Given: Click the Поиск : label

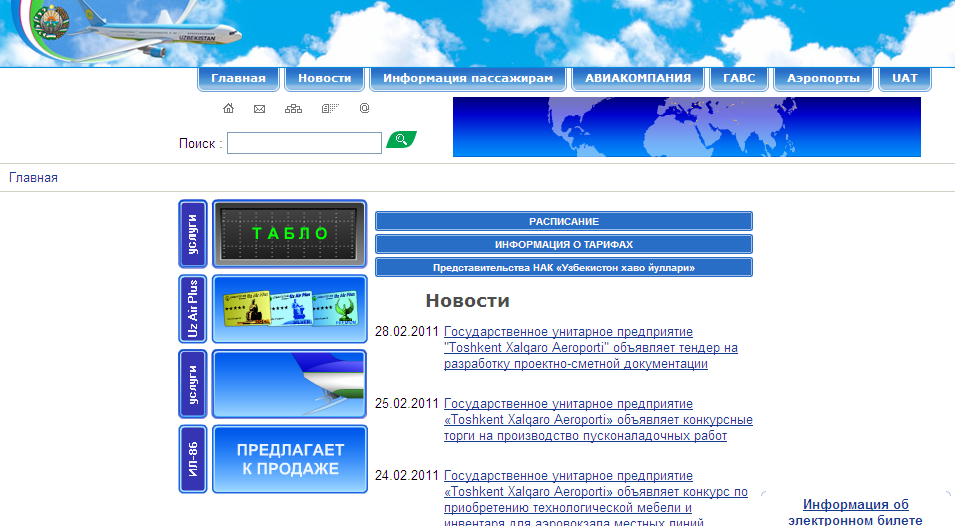Looking at the screenshot, I should coord(200,144).
